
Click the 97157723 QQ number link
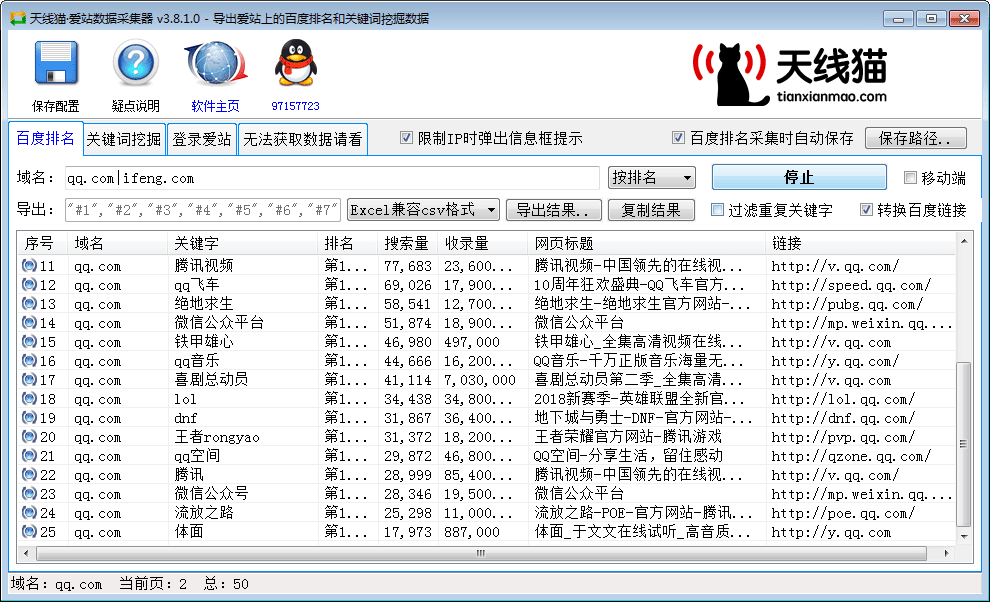(x=295, y=106)
